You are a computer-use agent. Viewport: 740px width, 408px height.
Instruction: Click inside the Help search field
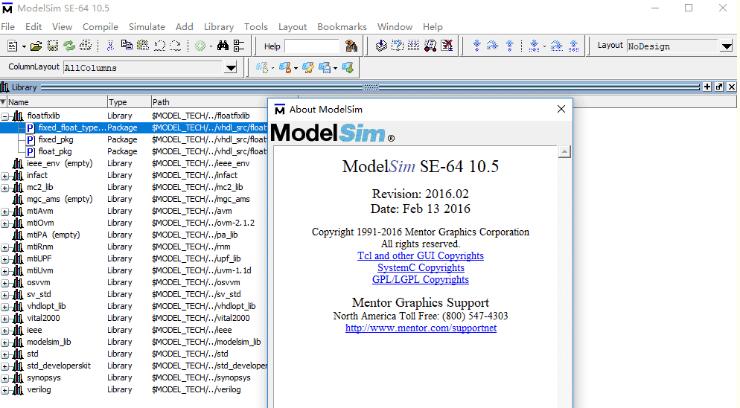point(312,46)
